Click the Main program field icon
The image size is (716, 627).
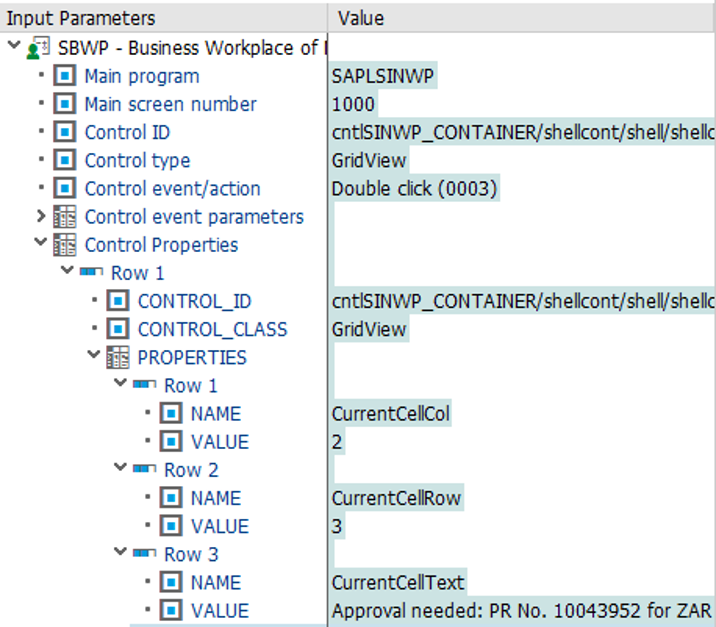[65, 76]
